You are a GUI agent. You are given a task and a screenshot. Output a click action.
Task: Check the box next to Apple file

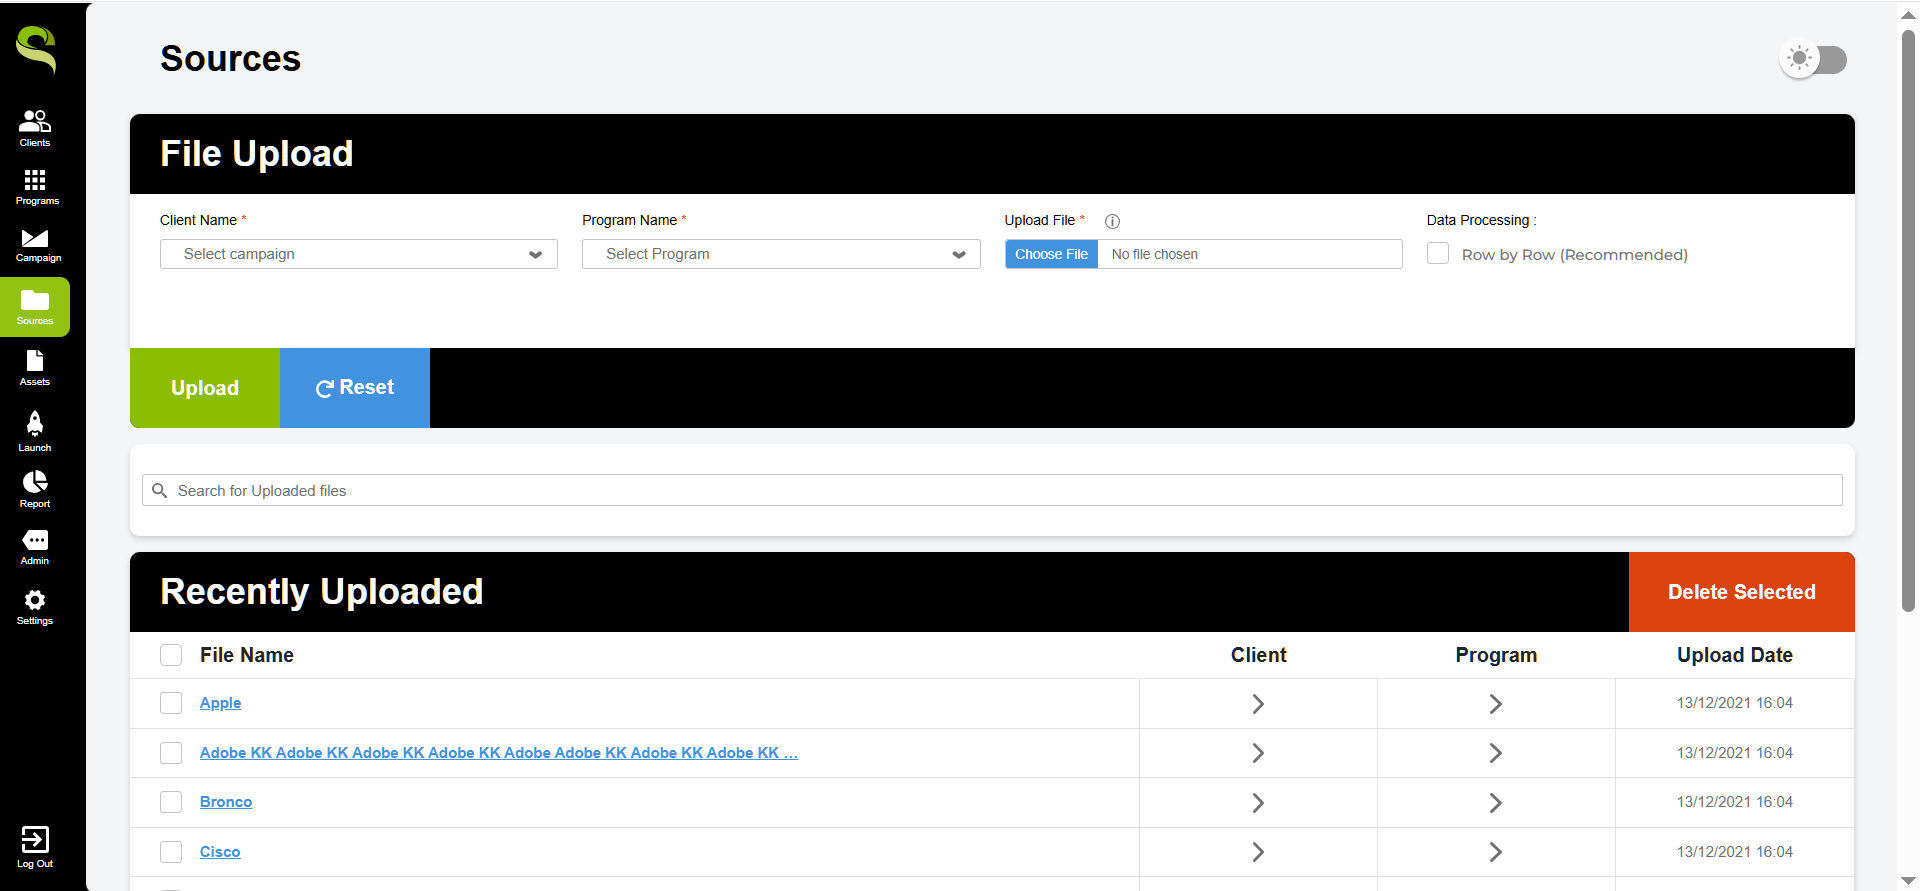171,703
